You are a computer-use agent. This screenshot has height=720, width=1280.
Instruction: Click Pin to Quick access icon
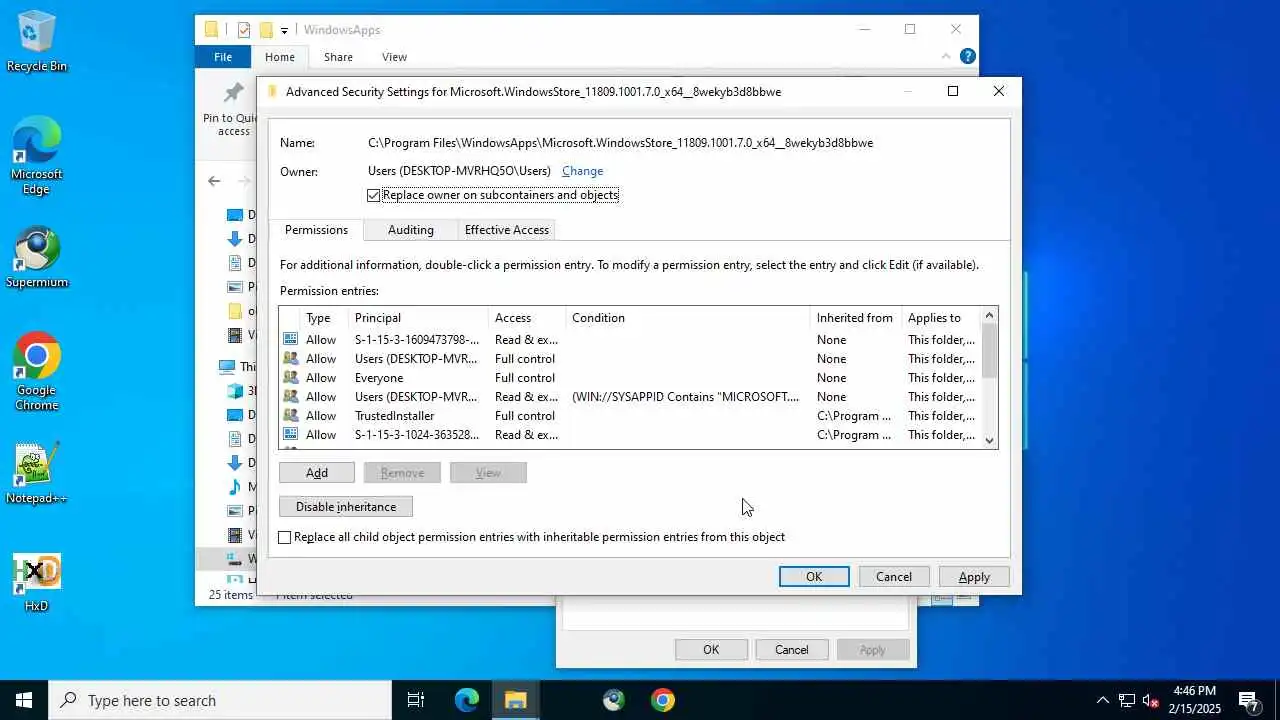234,93
